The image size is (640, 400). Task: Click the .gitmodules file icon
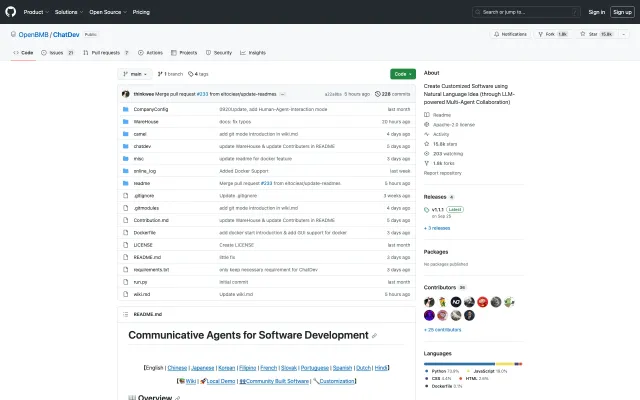coord(126,208)
